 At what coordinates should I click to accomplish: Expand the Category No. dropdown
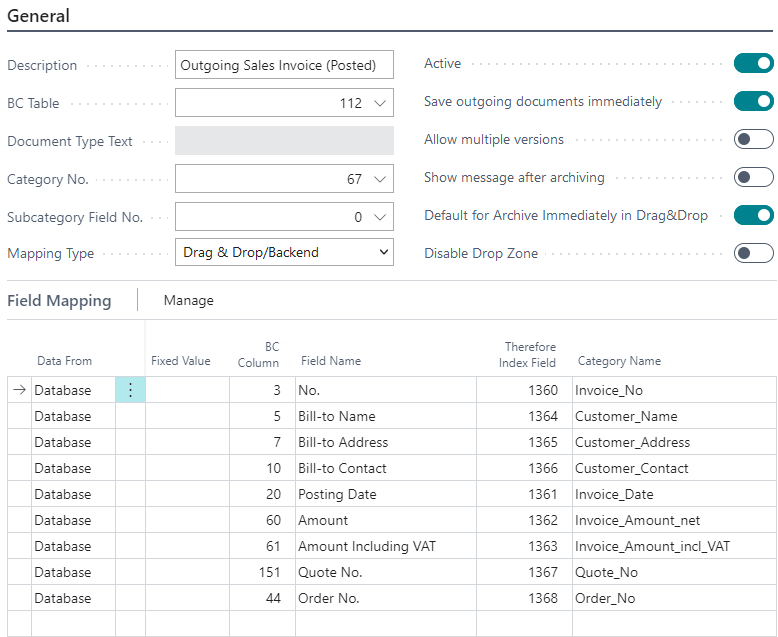click(x=379, y=179)
